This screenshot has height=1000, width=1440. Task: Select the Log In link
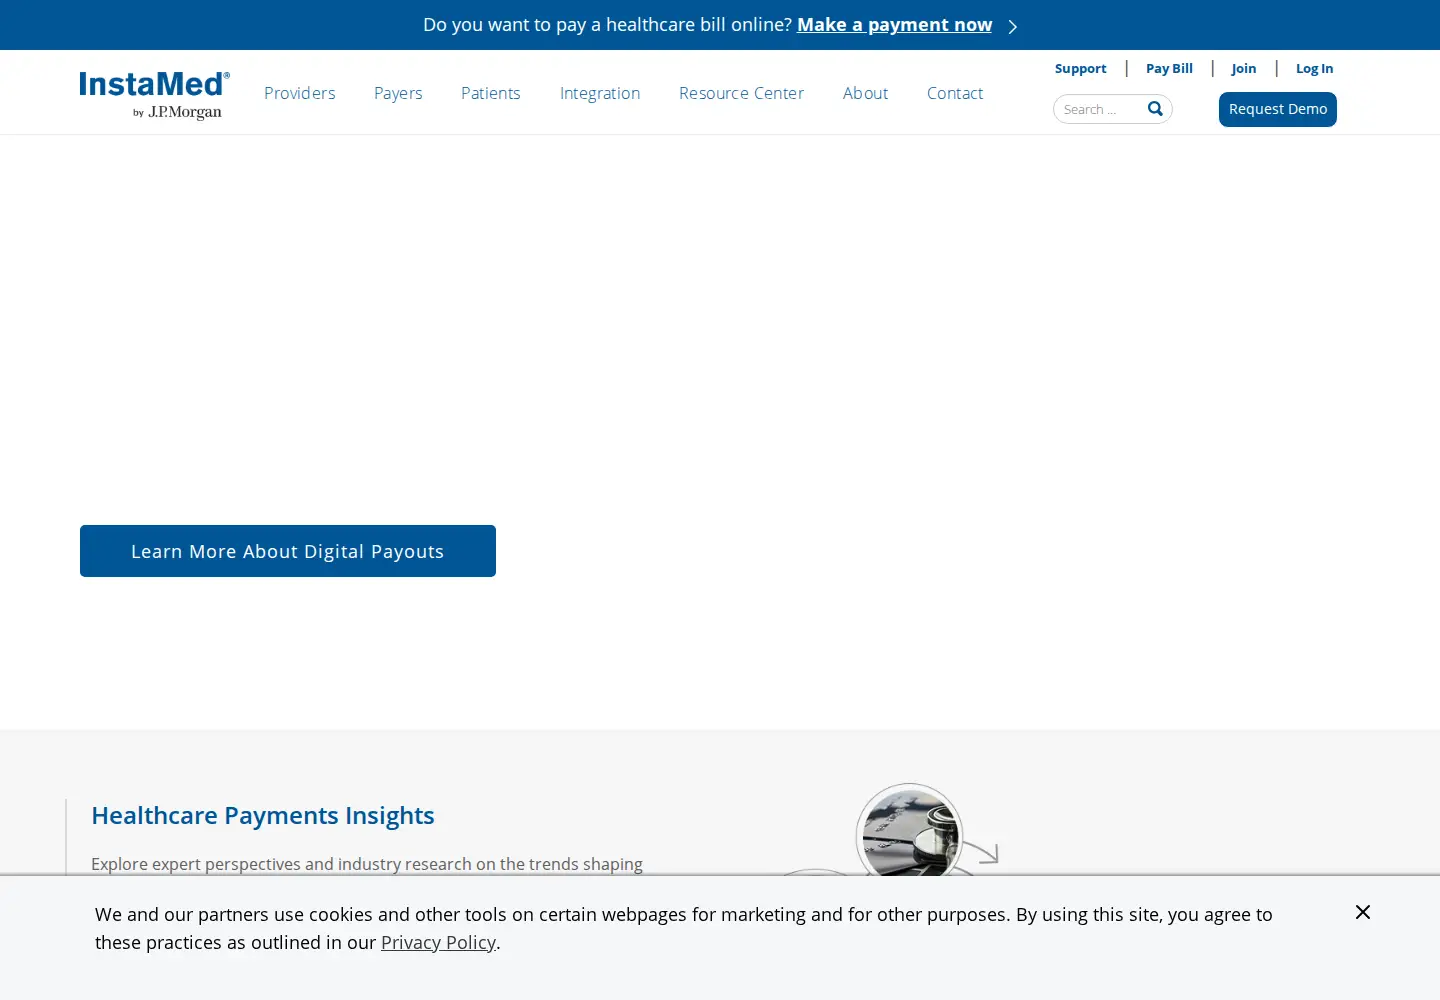pyautogui.click(x=1315, y=68)
